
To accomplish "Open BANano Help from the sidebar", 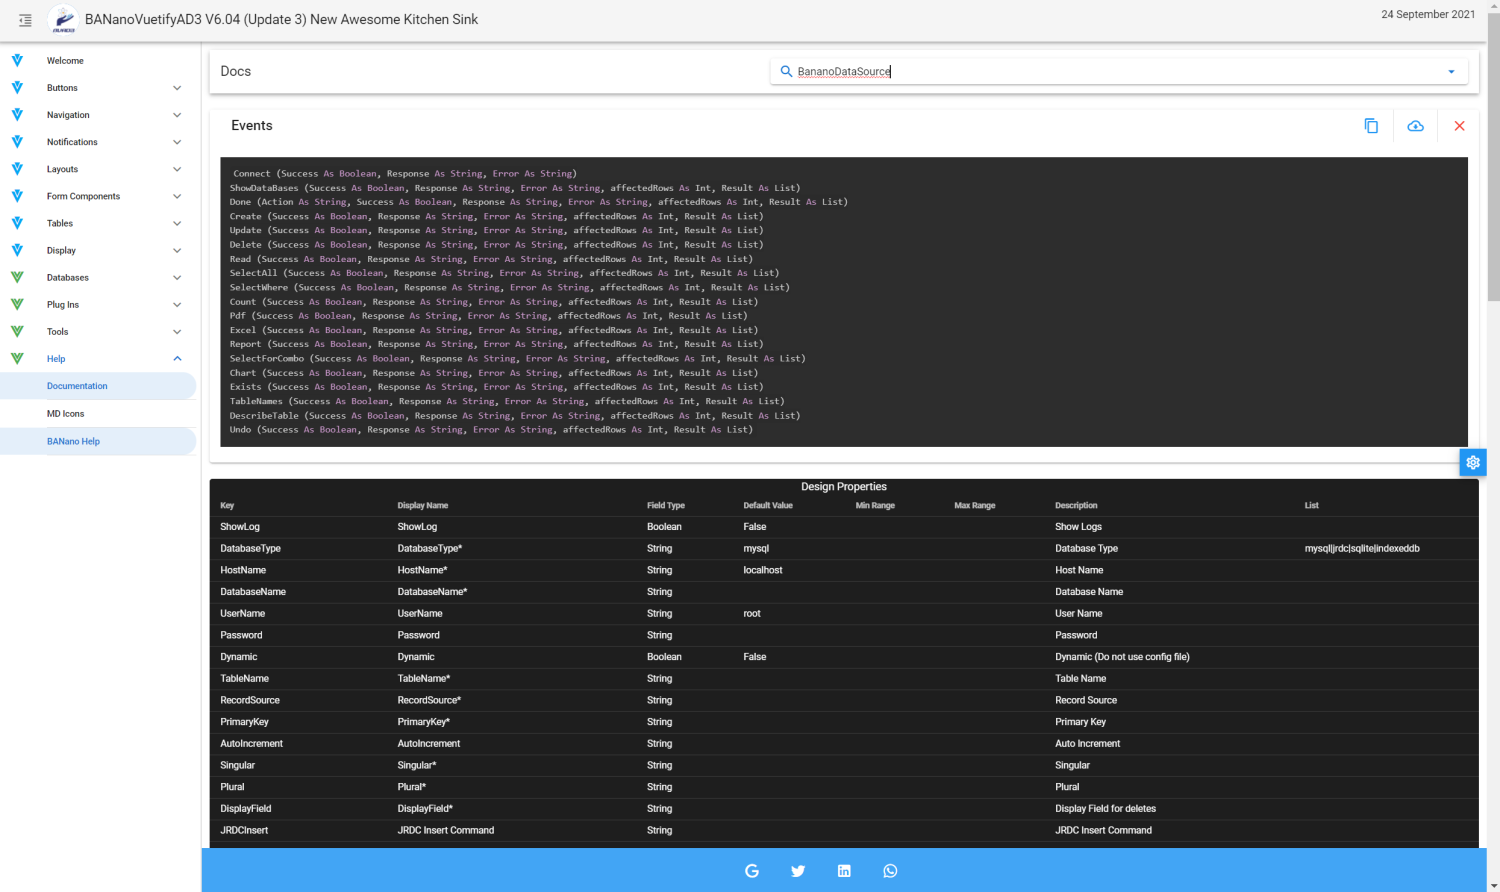I will coord(73,441).
